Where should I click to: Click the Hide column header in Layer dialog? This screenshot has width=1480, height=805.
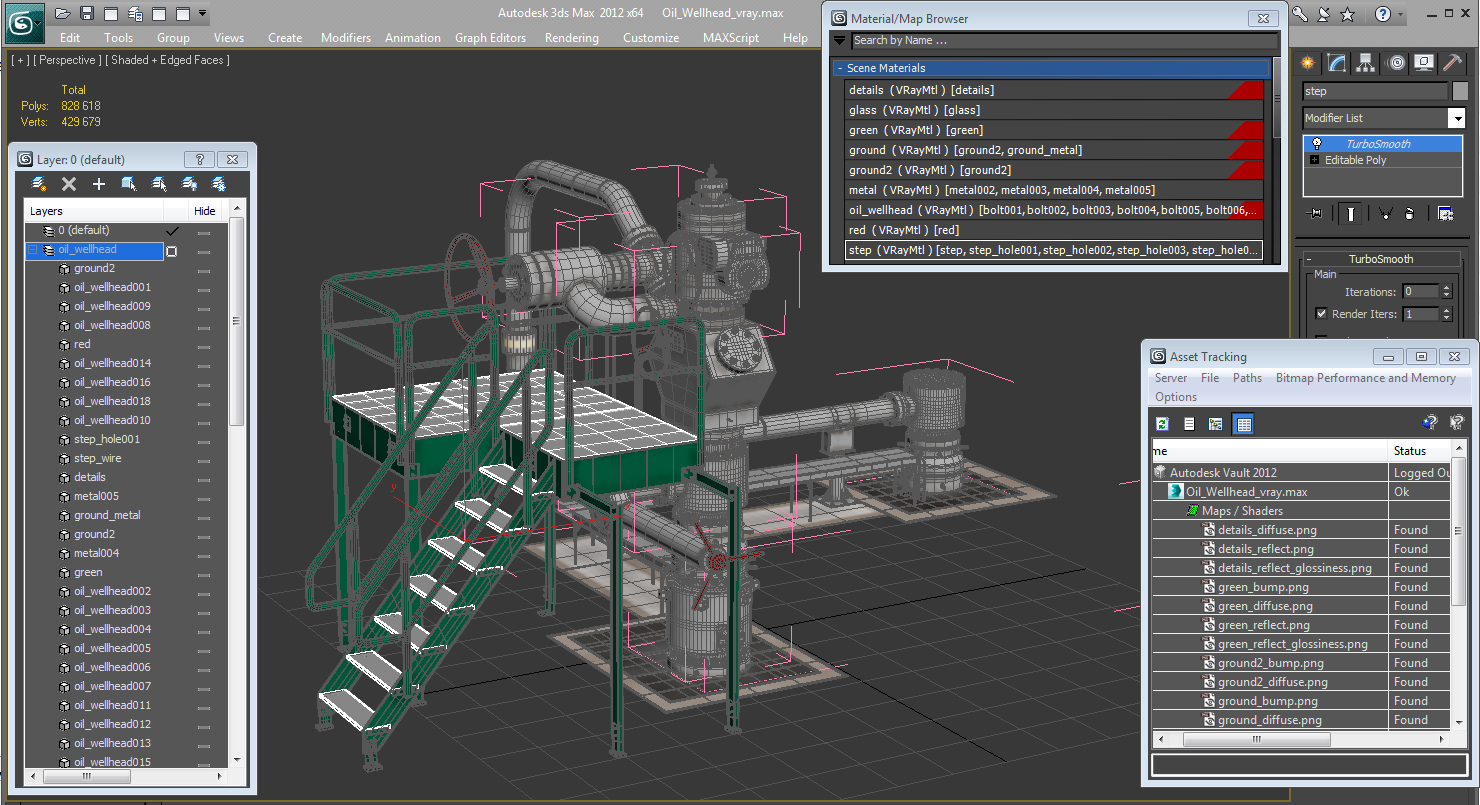click(x=205, y=211)
